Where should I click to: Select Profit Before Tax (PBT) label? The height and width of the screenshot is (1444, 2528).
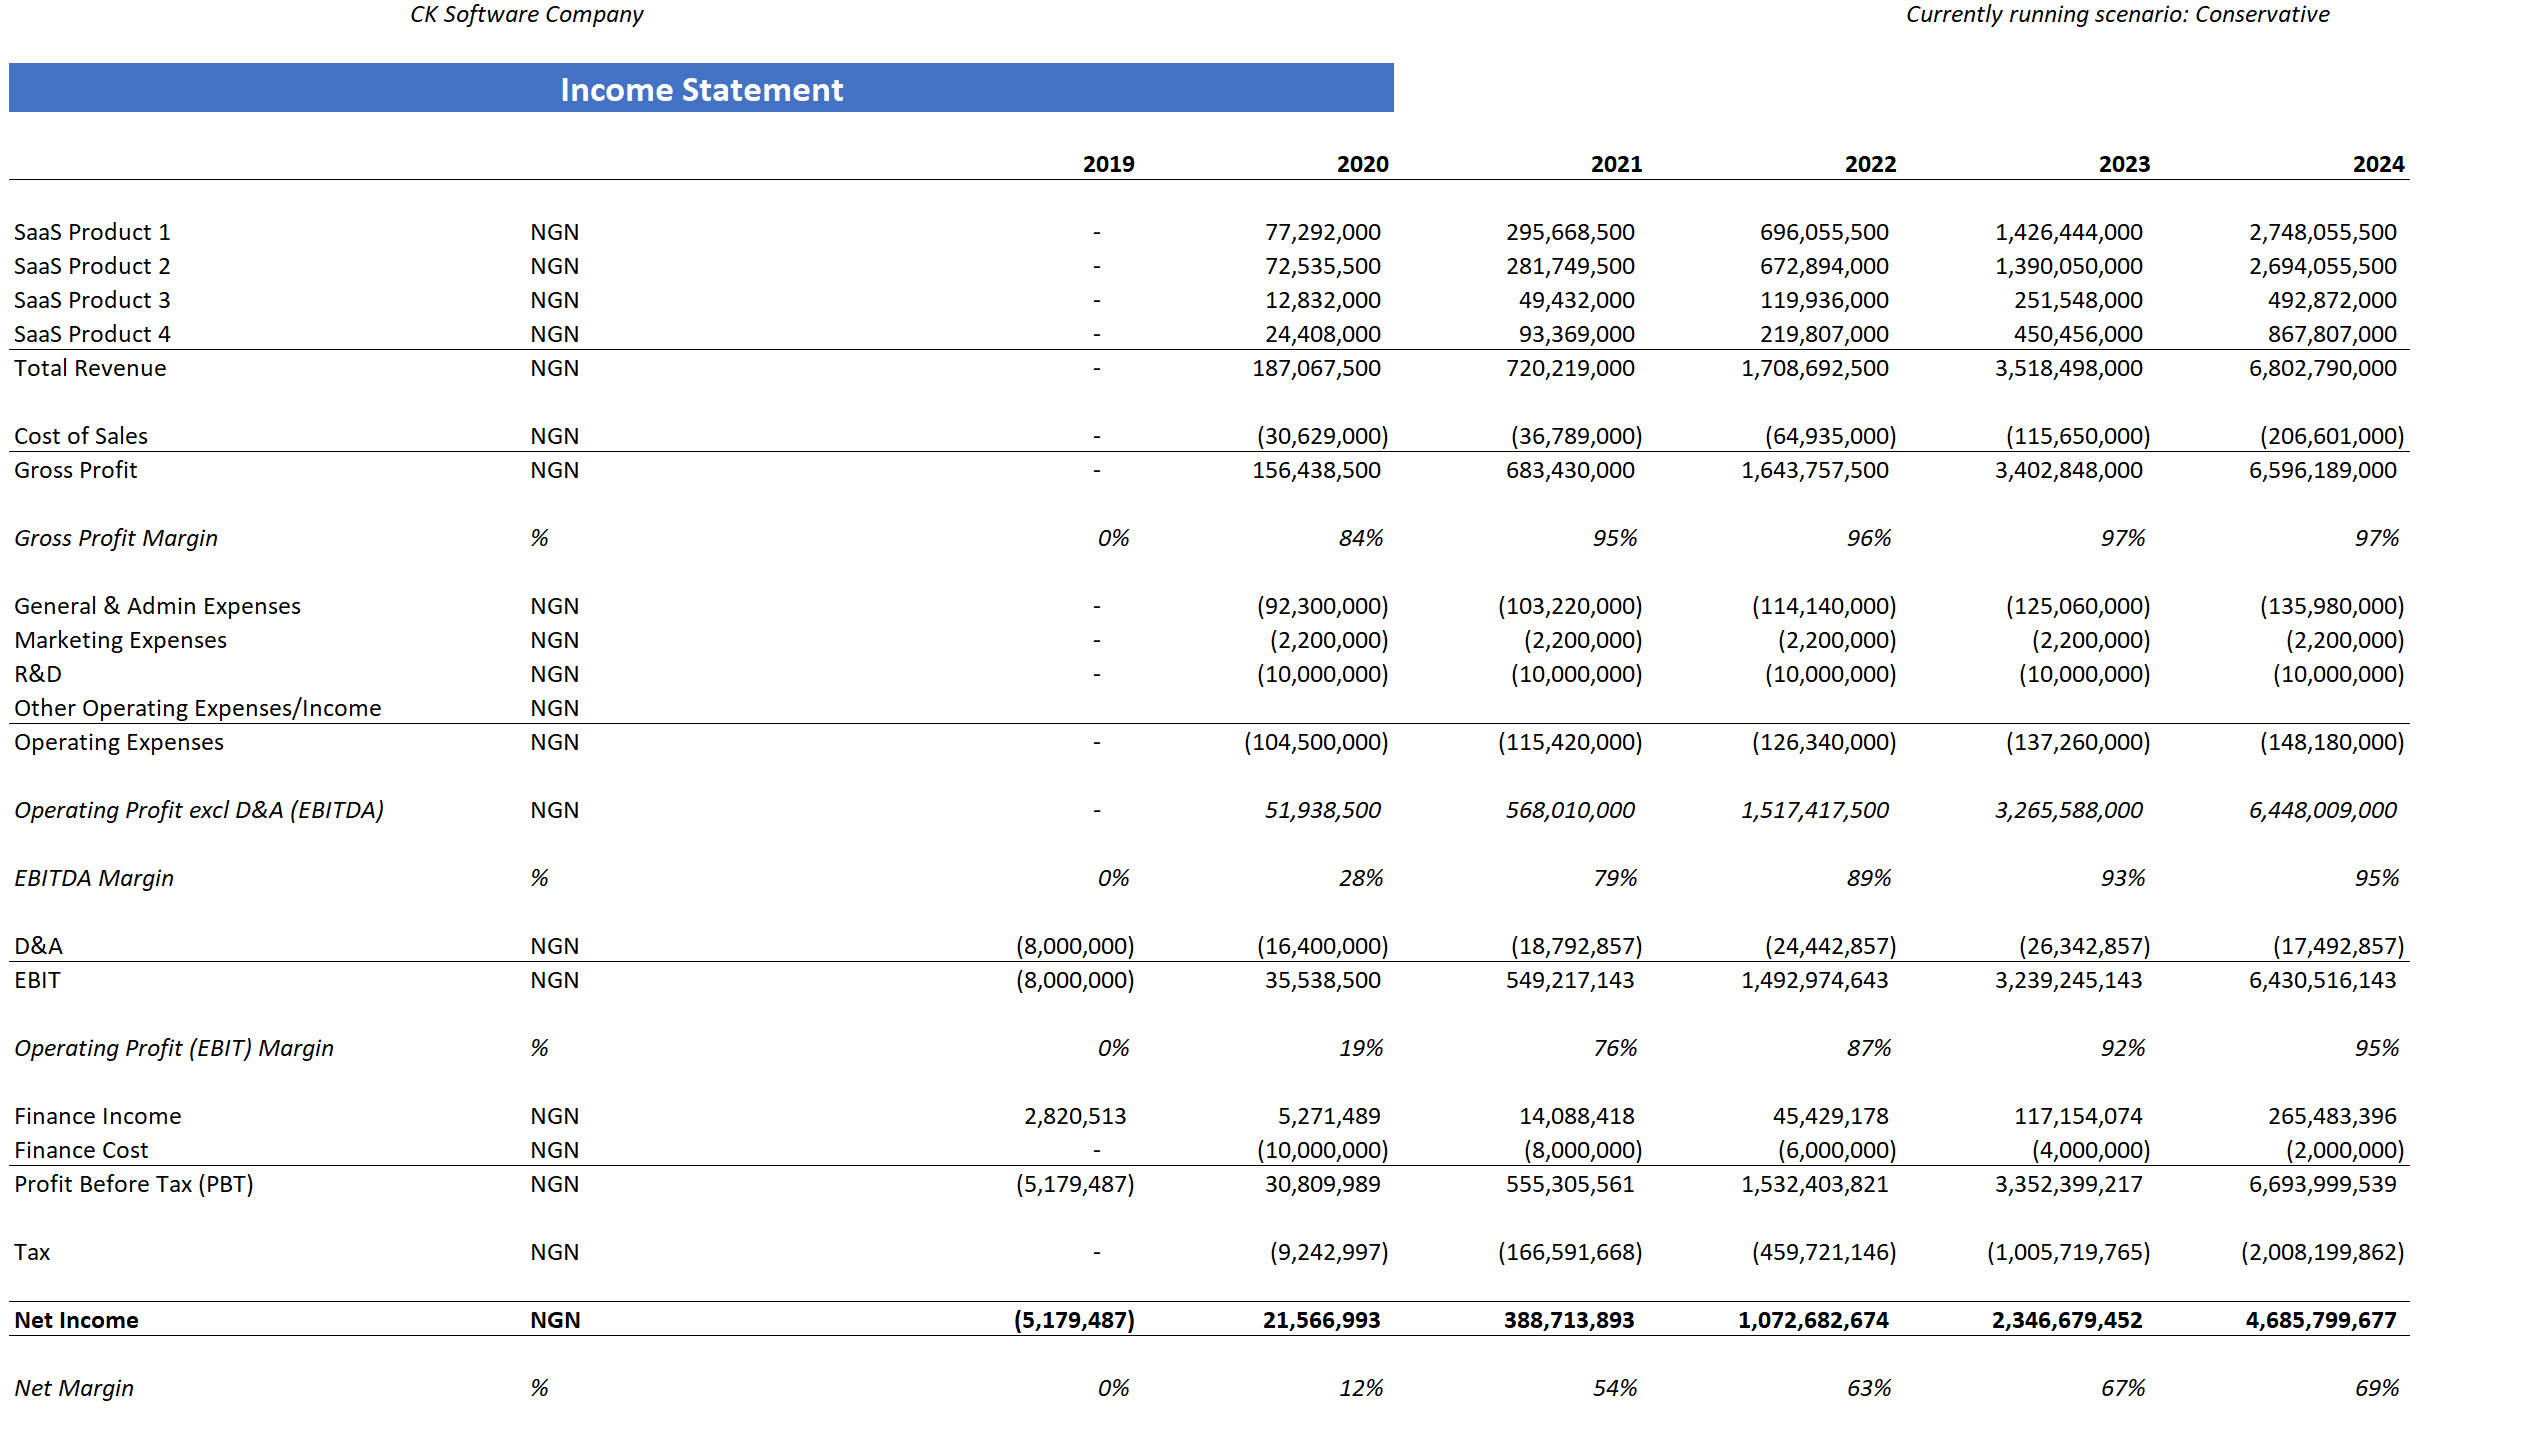click(133, 1184)
